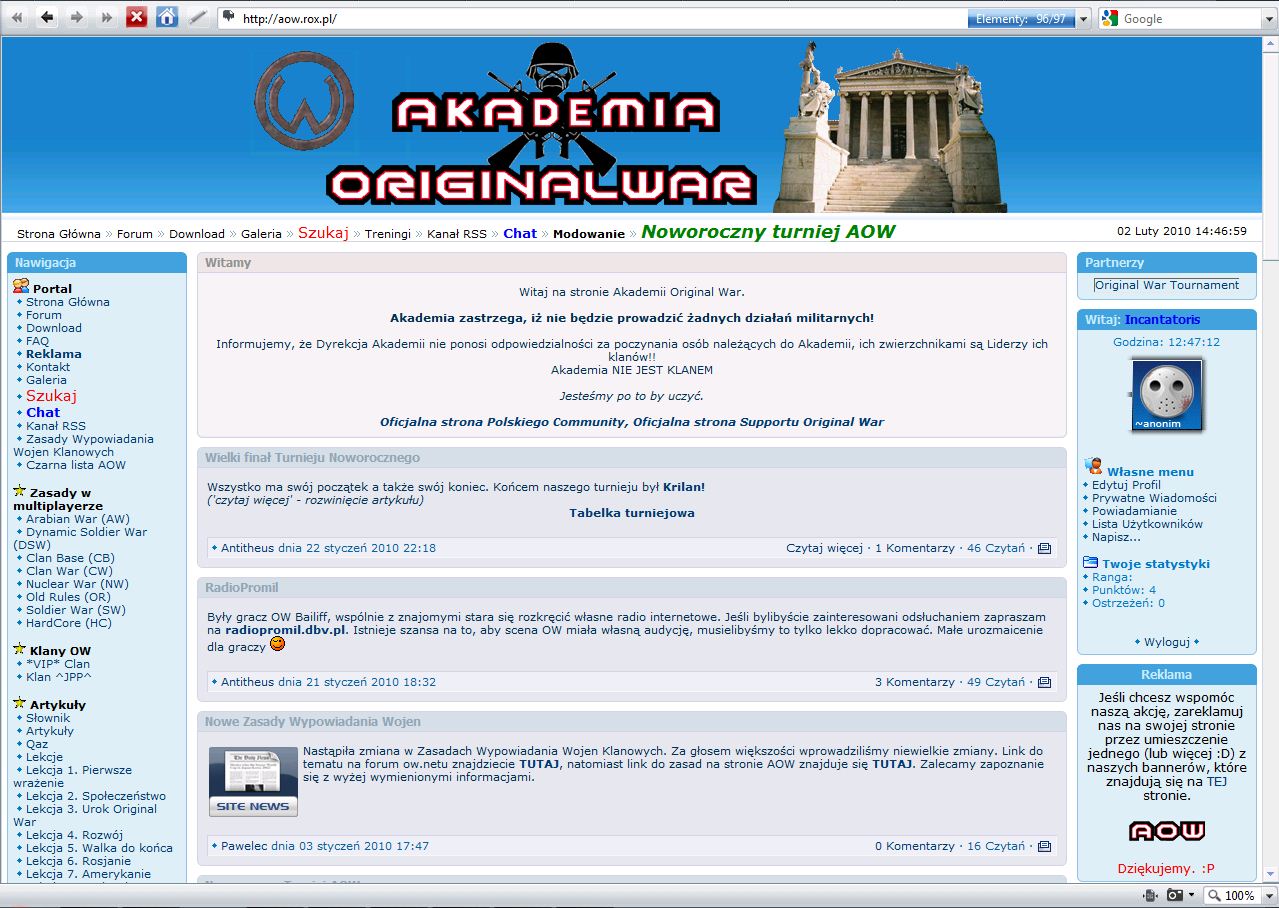Open the Edytuj Profil link
The height and width of the screenshot is (908, 1279).
pyautogui.click(x=1126, y=484)
